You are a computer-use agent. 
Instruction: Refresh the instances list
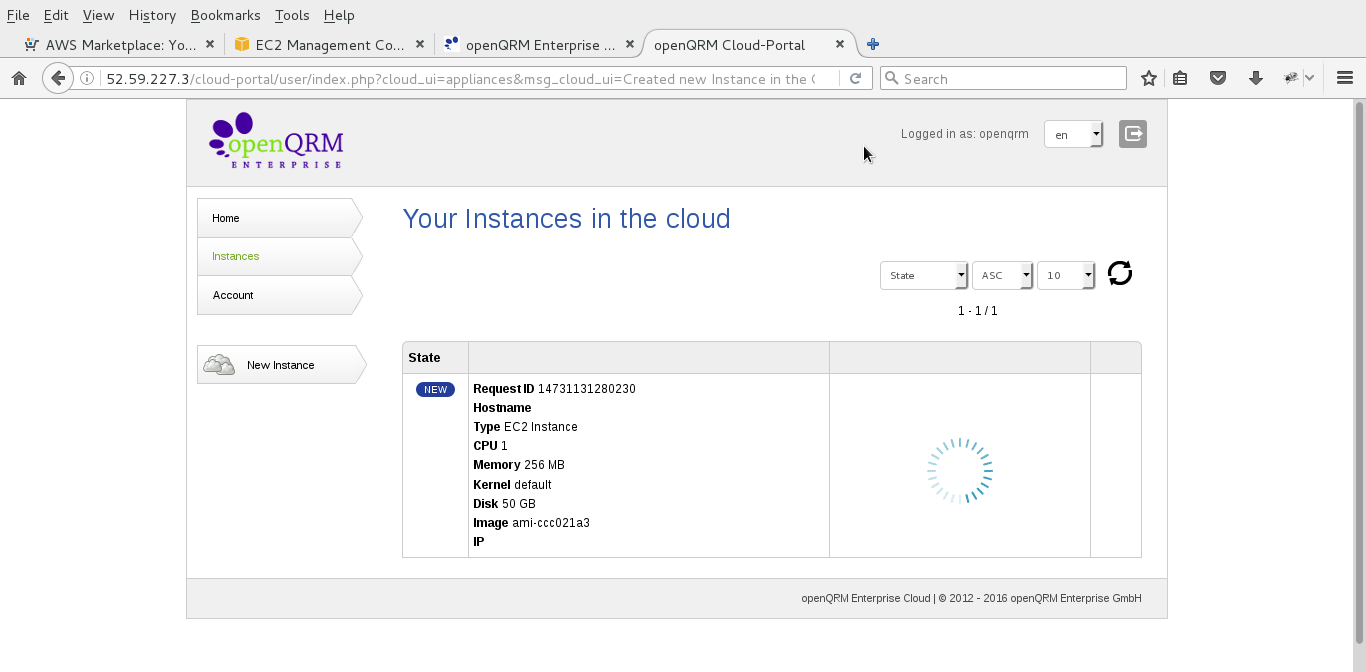[1120, 273]
